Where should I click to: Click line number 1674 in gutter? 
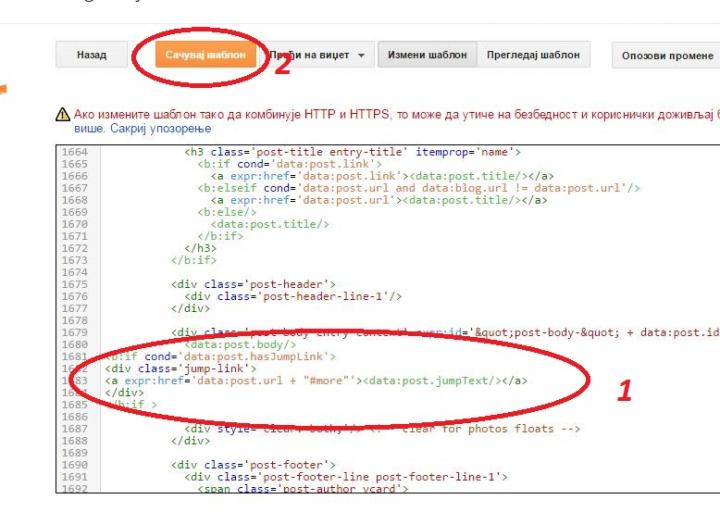coord(74,272)
